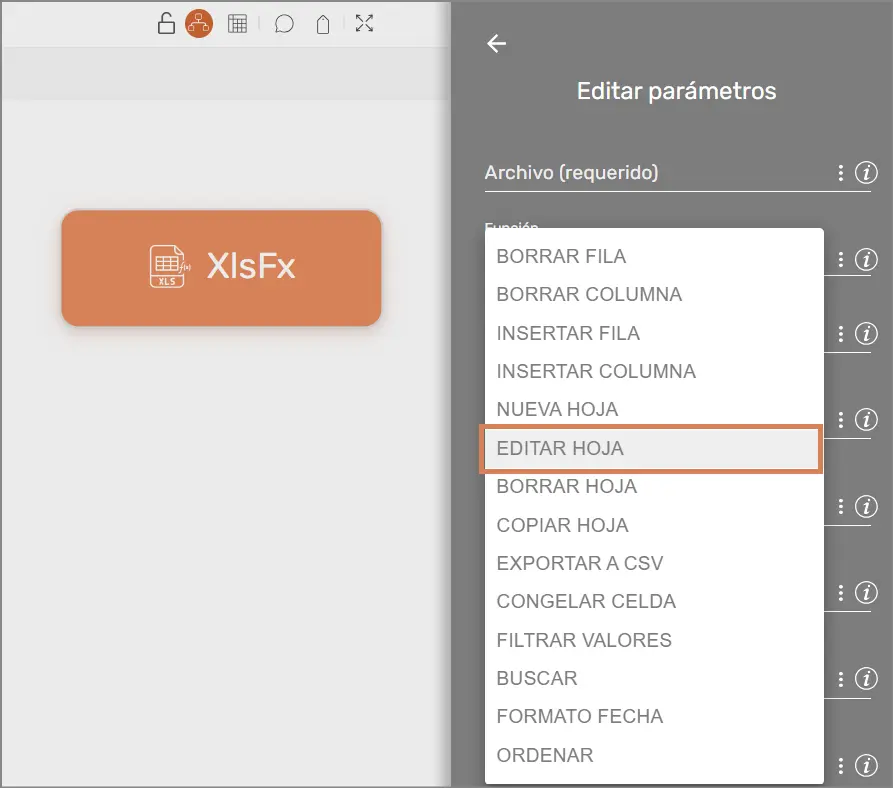Open three-dot menu beside NUEVA HOJA
The height and width of the screenshot is (788, 893).
tap(841, 420)
